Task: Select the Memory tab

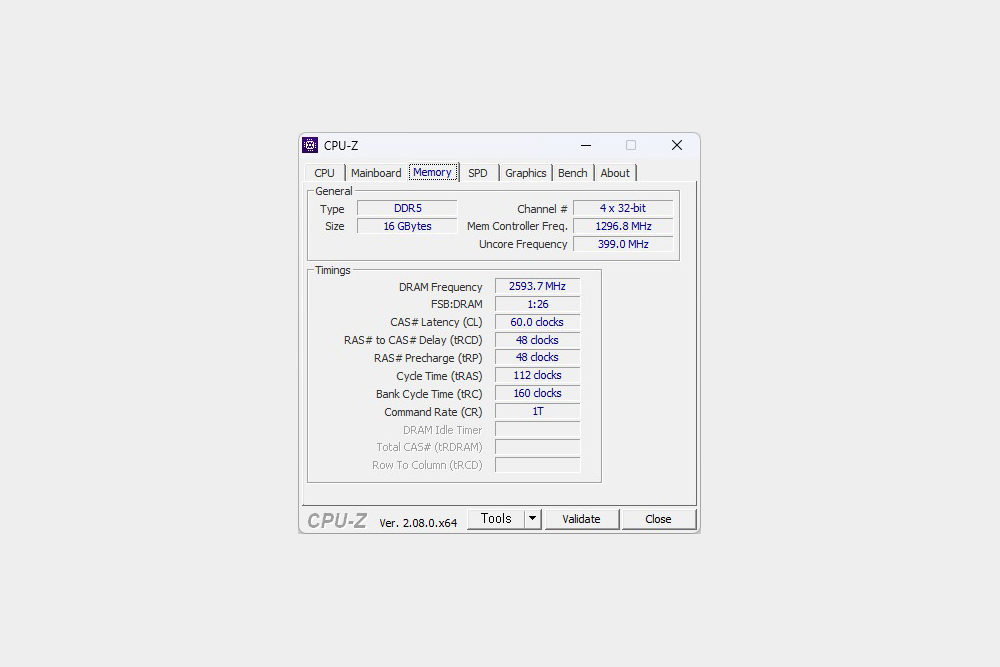Action: click(432, 172)
